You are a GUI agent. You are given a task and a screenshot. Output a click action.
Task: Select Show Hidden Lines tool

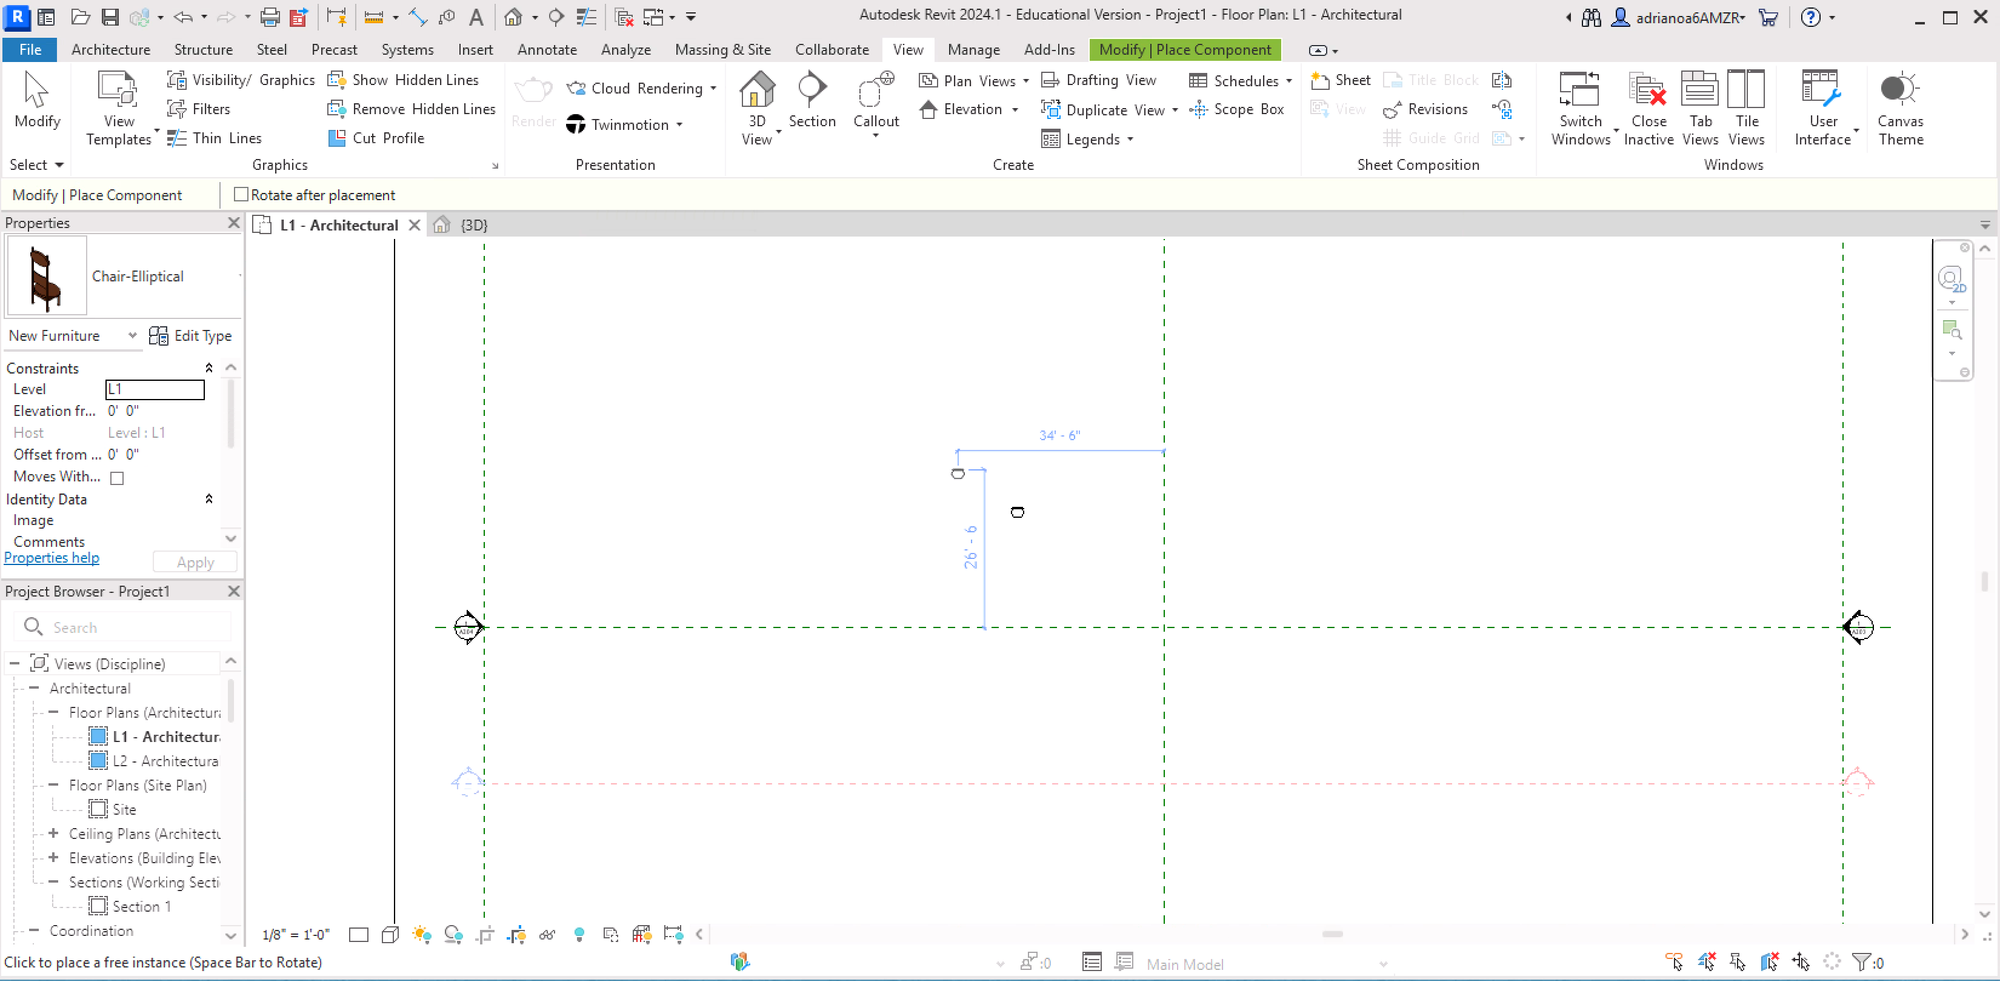coord(403,80)
